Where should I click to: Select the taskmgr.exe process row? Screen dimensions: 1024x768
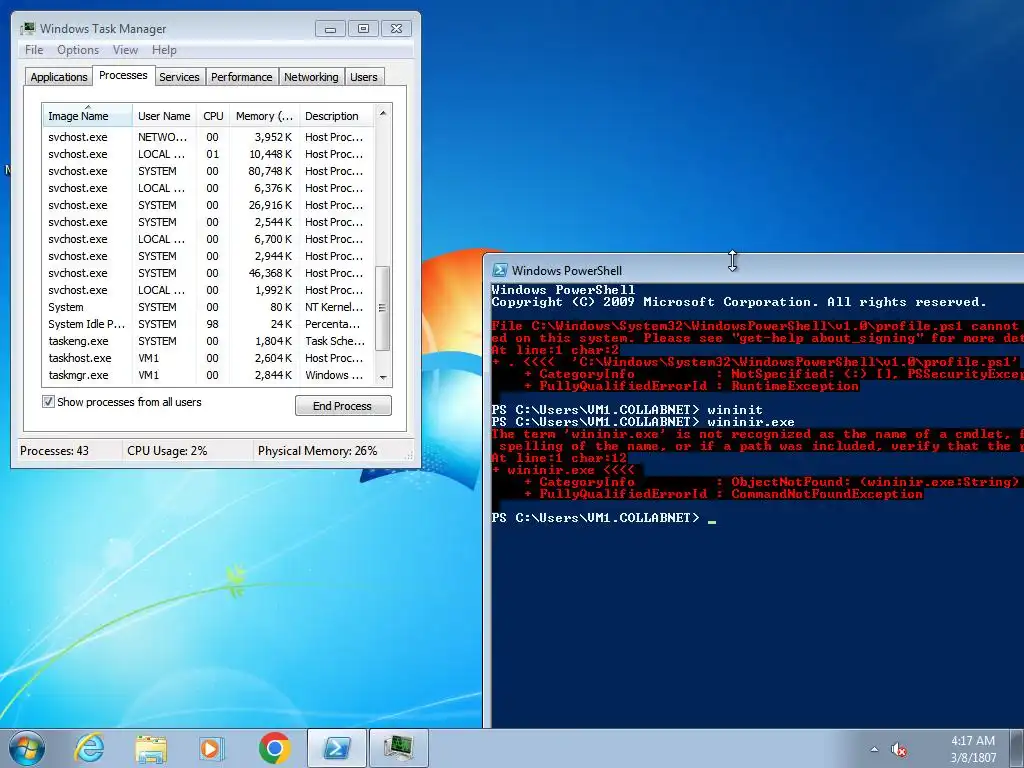point(209,375)
